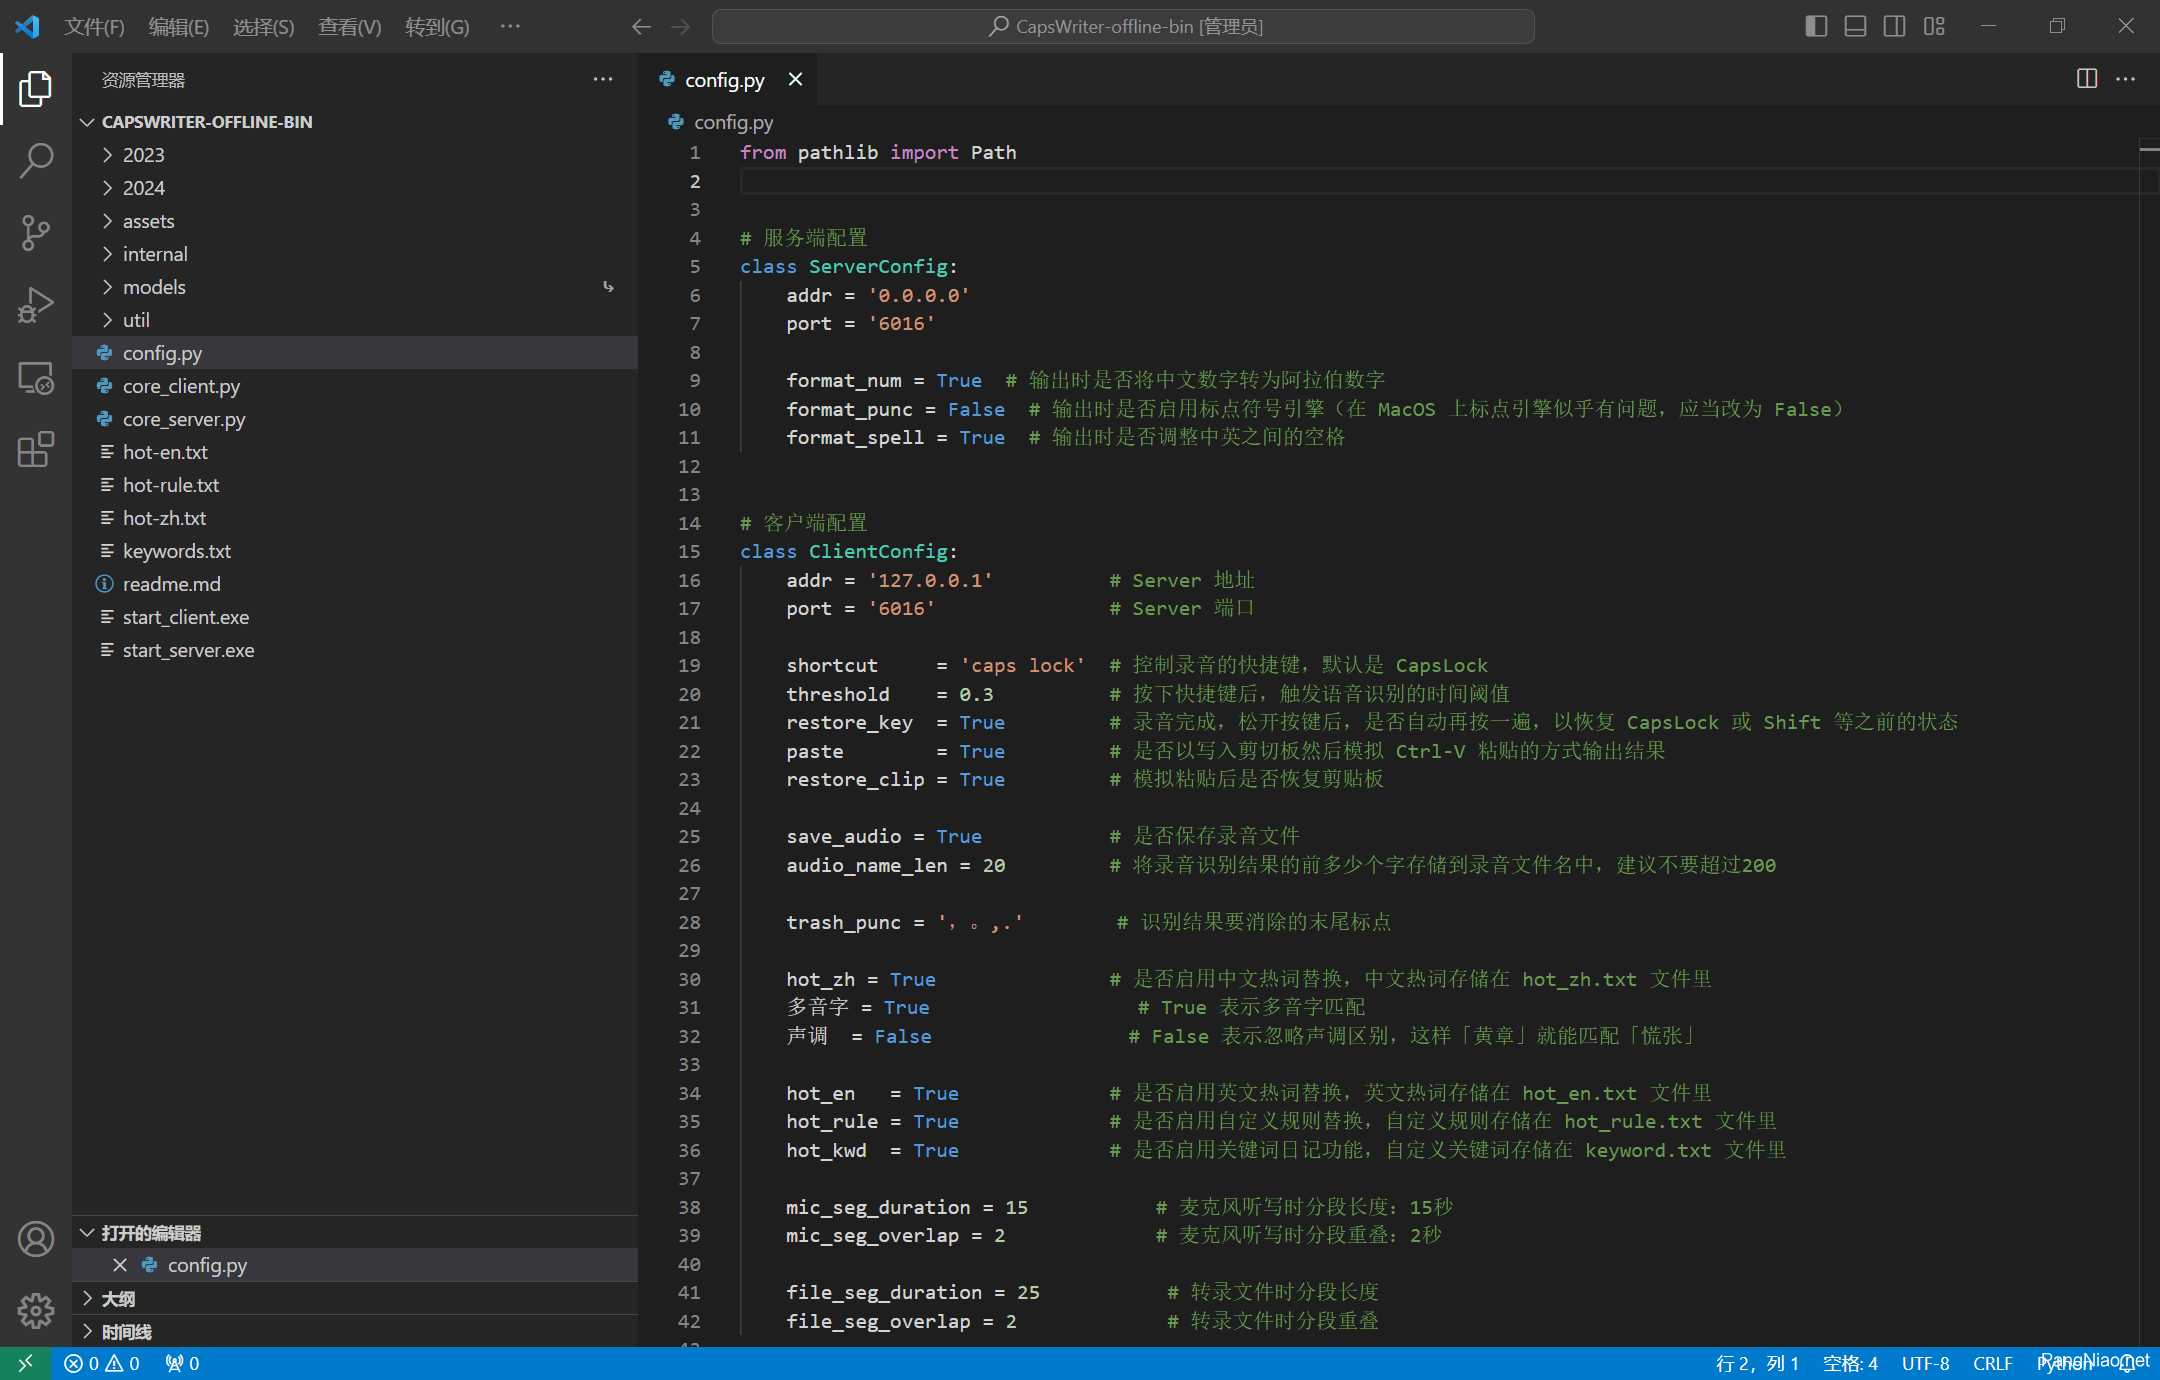Open the Search view in activity bar

coord(36,160)
